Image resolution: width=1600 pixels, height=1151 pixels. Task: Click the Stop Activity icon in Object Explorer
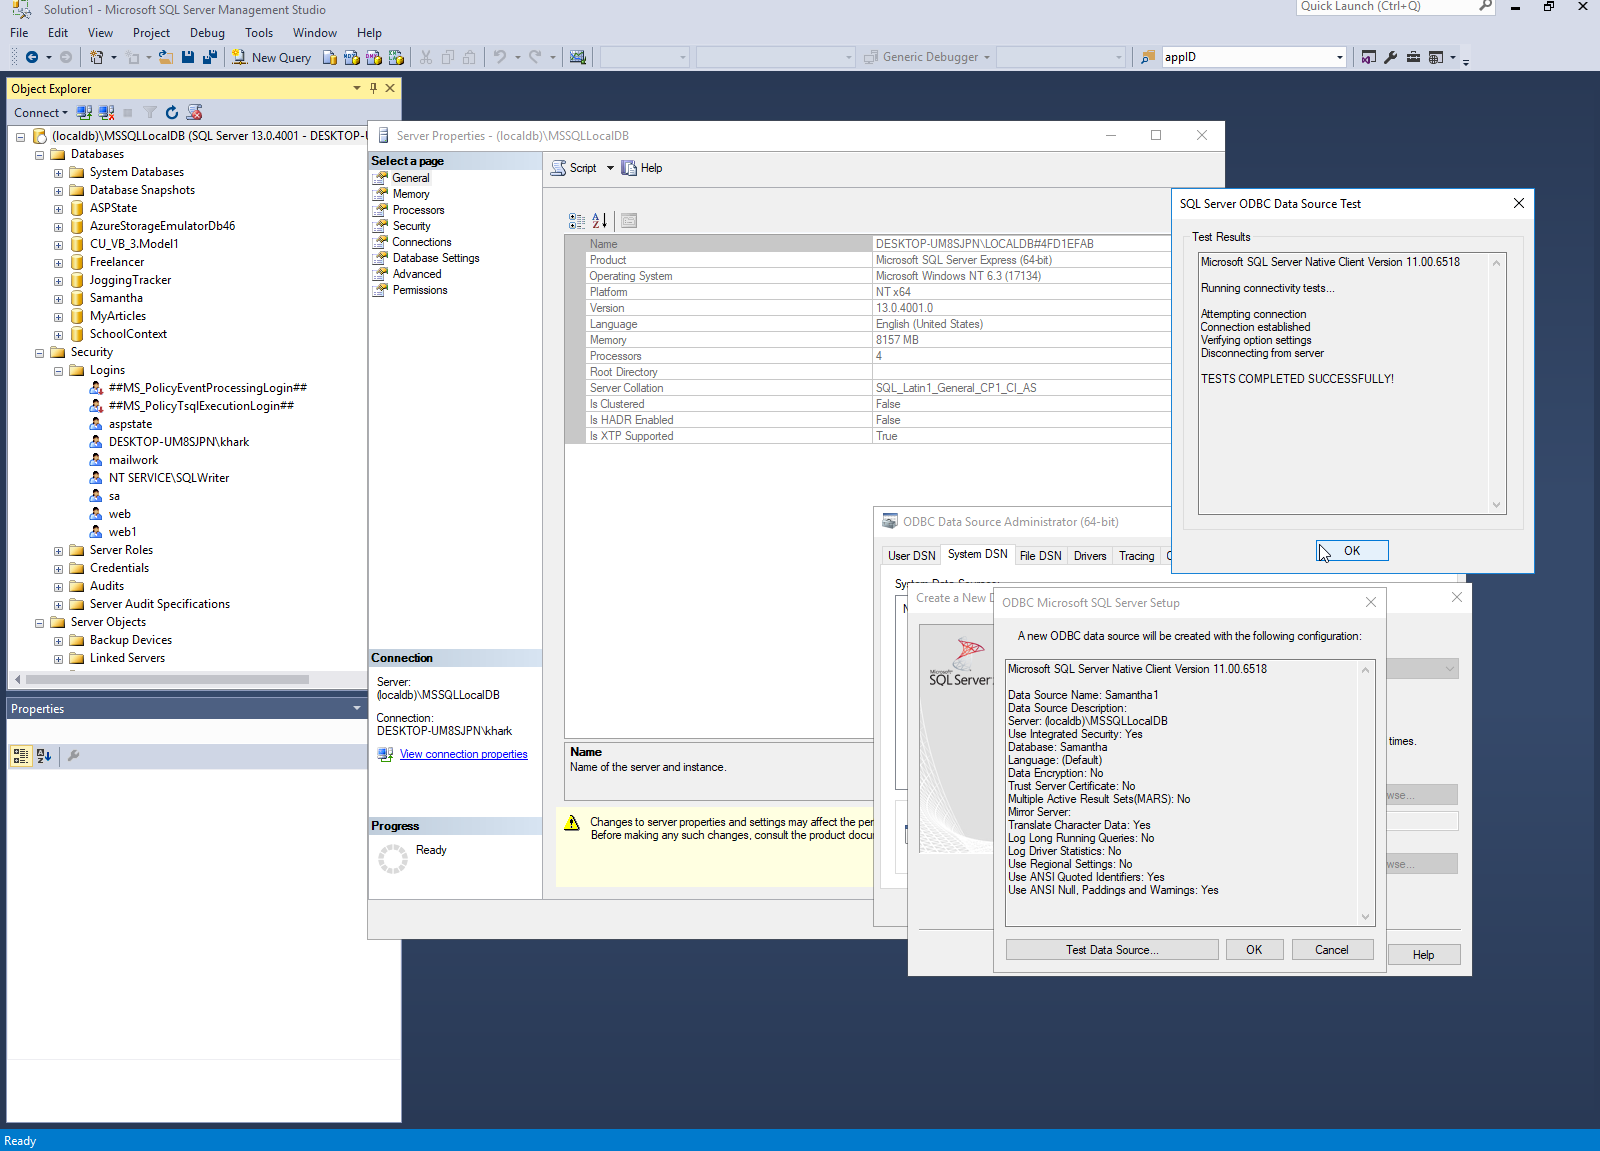tap(127, 112)
